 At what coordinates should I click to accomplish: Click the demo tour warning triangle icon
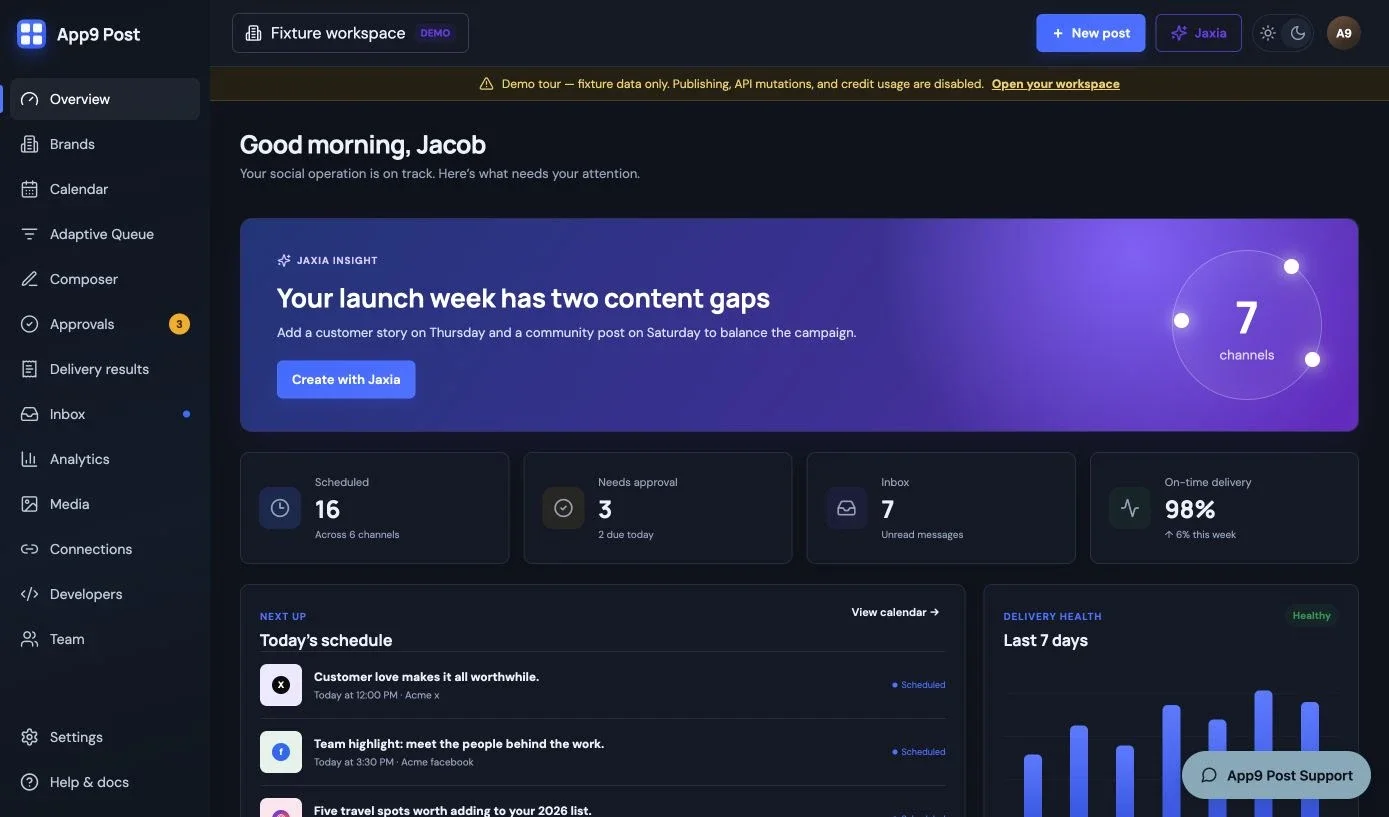click(x=486, y=84)
